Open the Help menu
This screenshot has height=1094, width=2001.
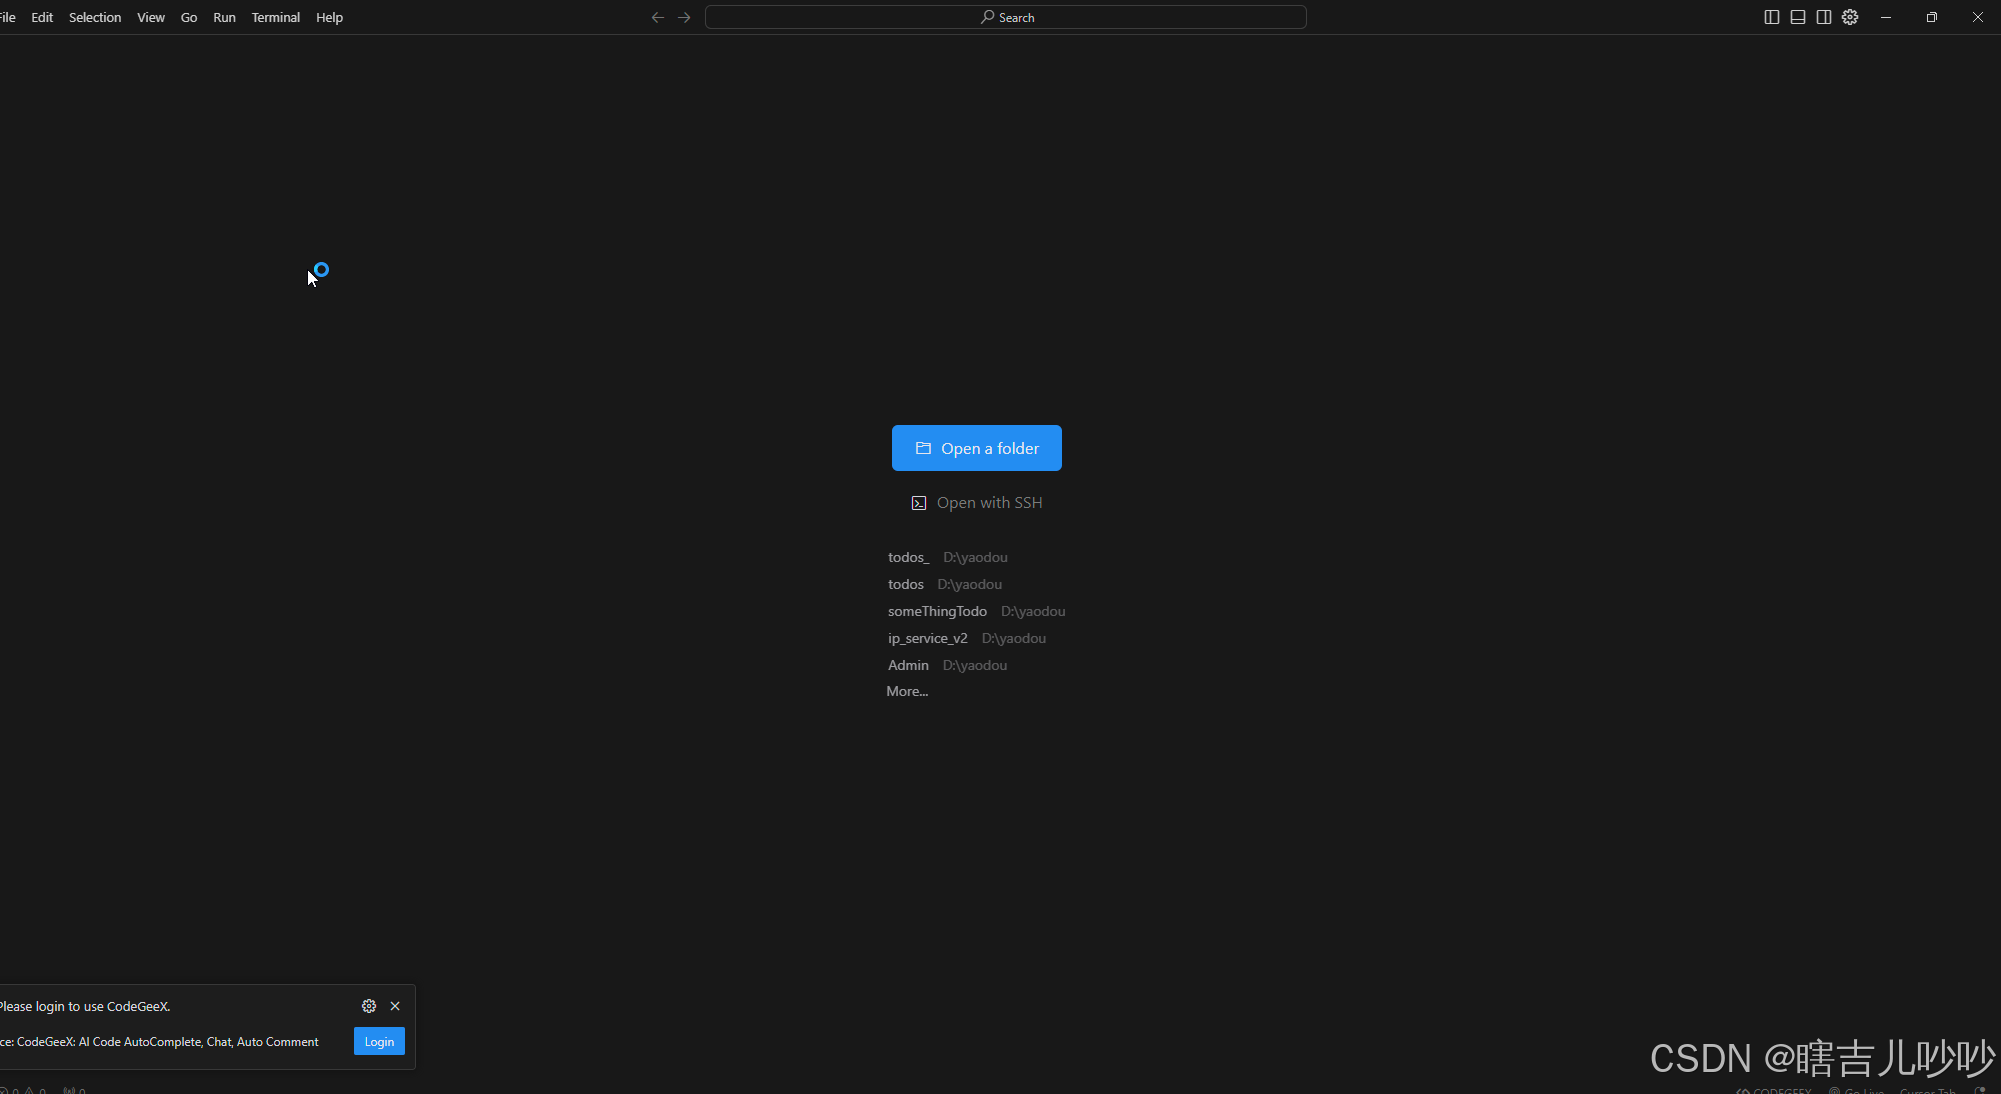[329, 17]
